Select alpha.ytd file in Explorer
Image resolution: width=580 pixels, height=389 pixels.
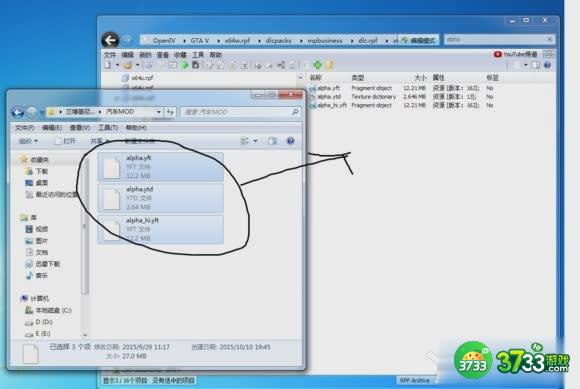[161, 198]
